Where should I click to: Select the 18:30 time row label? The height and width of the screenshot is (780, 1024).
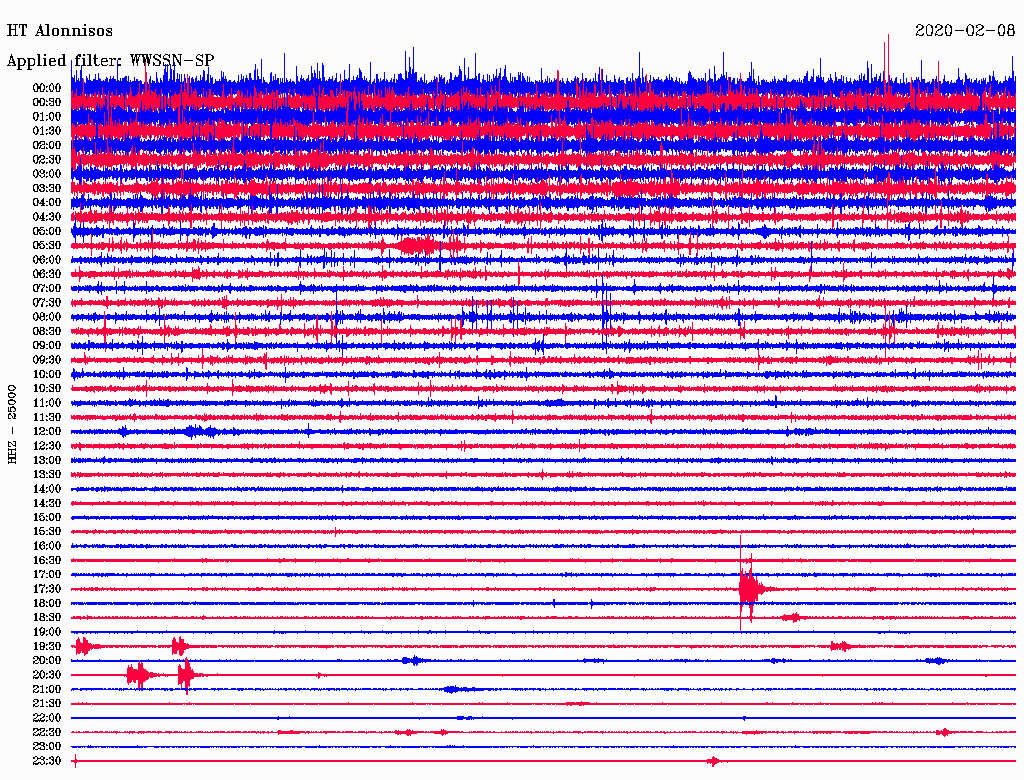(47, 618)
